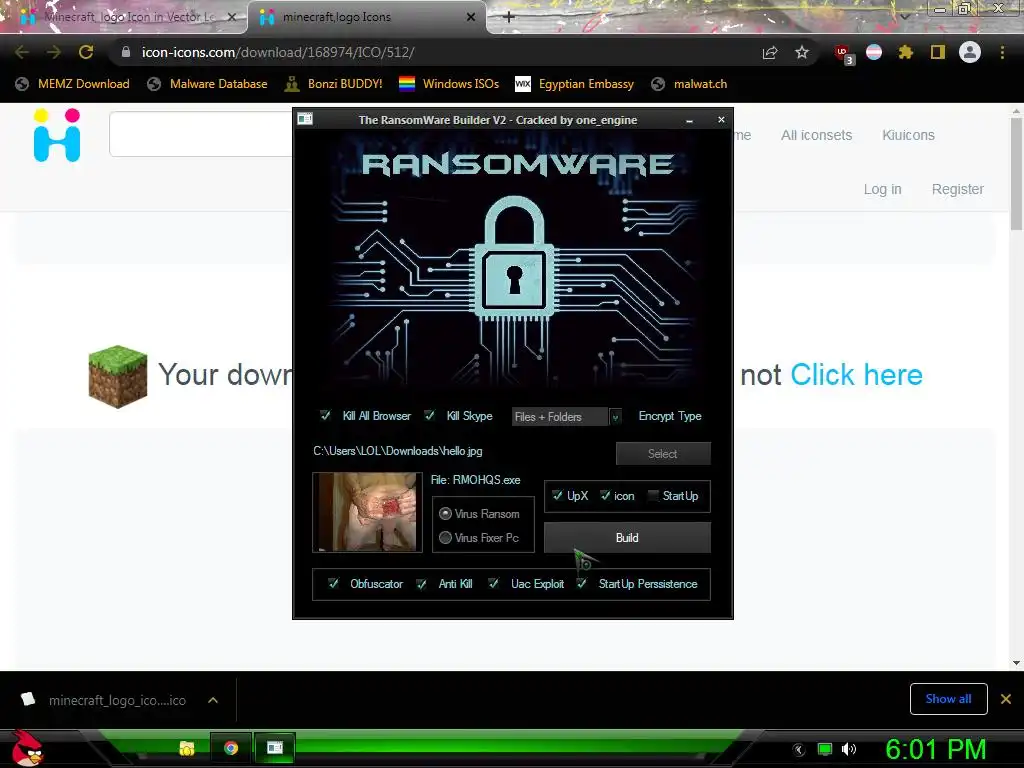The height and width of the screenshot is (768, 1024).
Task: Open the All iconsets link
Action: [x=816, y=135]
